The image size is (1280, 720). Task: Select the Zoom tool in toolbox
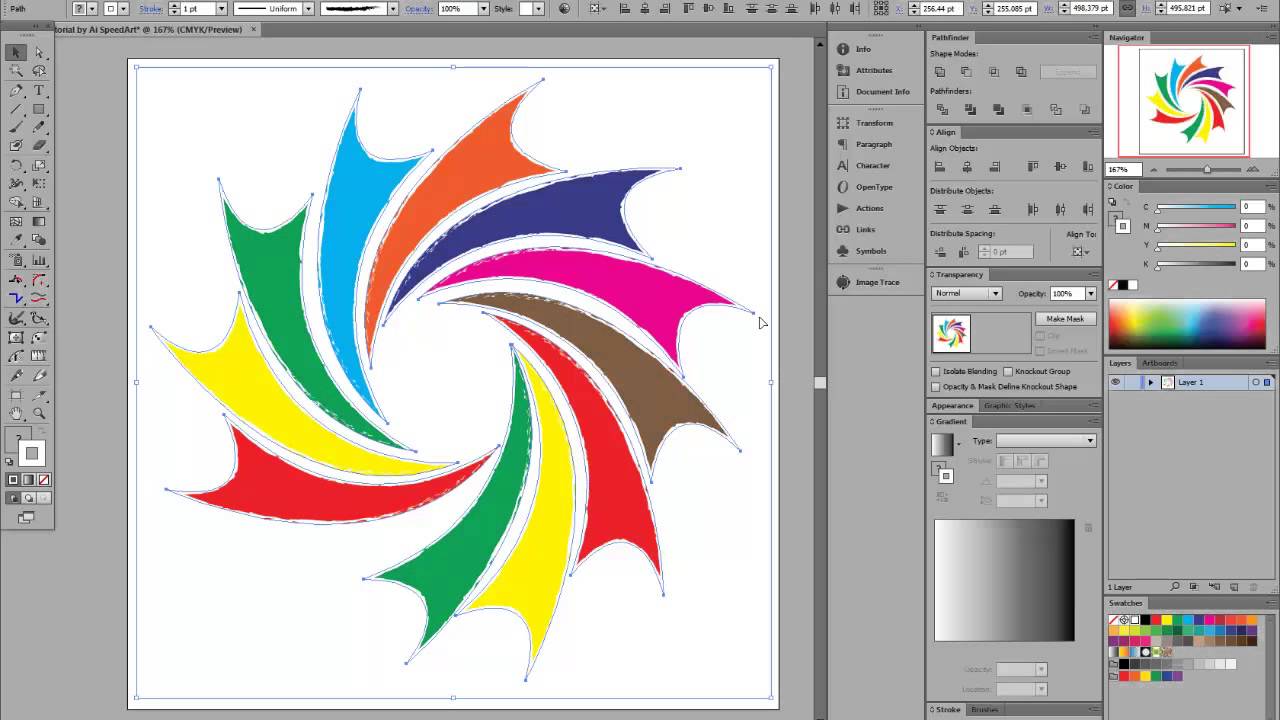pyautogui.click(x=39, y=413)
